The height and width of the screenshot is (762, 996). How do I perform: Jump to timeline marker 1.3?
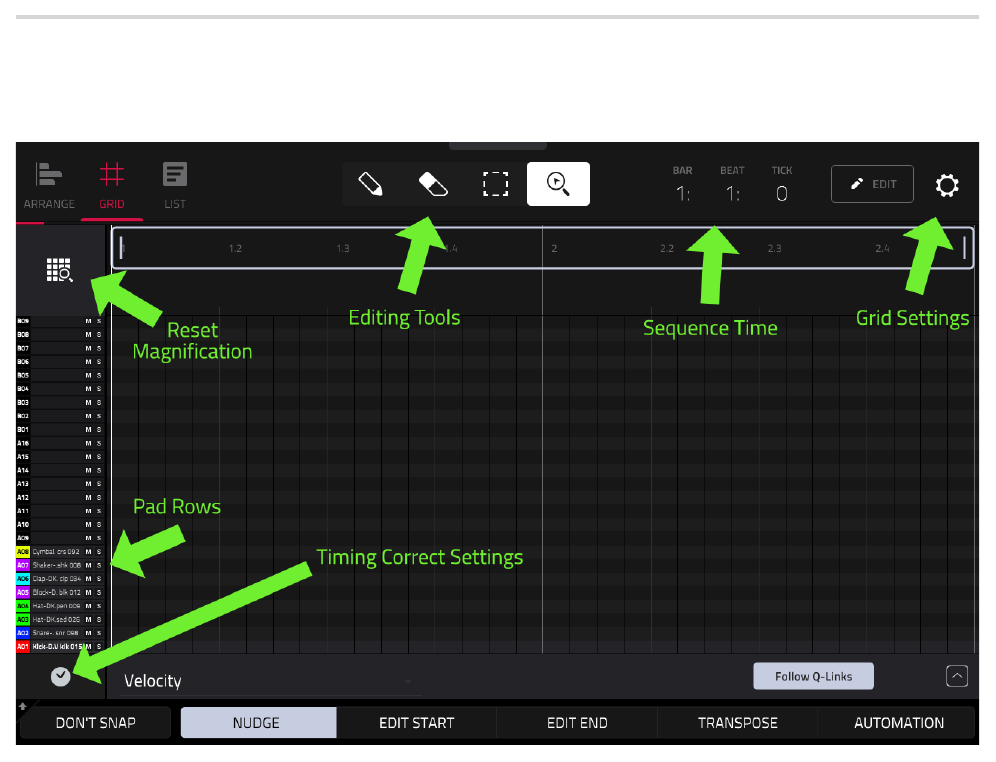click(x=343, y=248)
